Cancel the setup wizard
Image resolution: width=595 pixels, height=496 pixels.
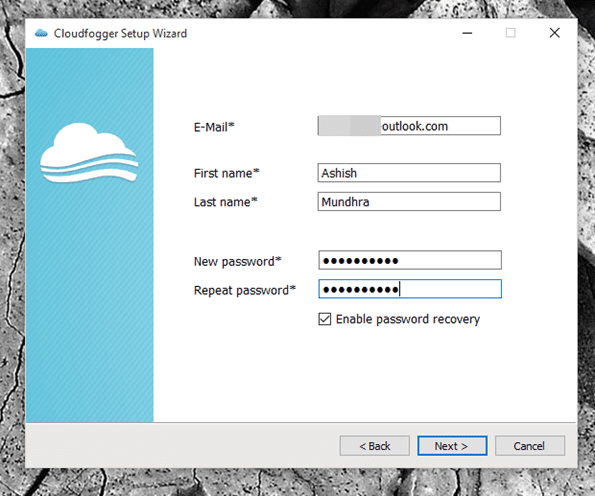(x=530, y=446)
